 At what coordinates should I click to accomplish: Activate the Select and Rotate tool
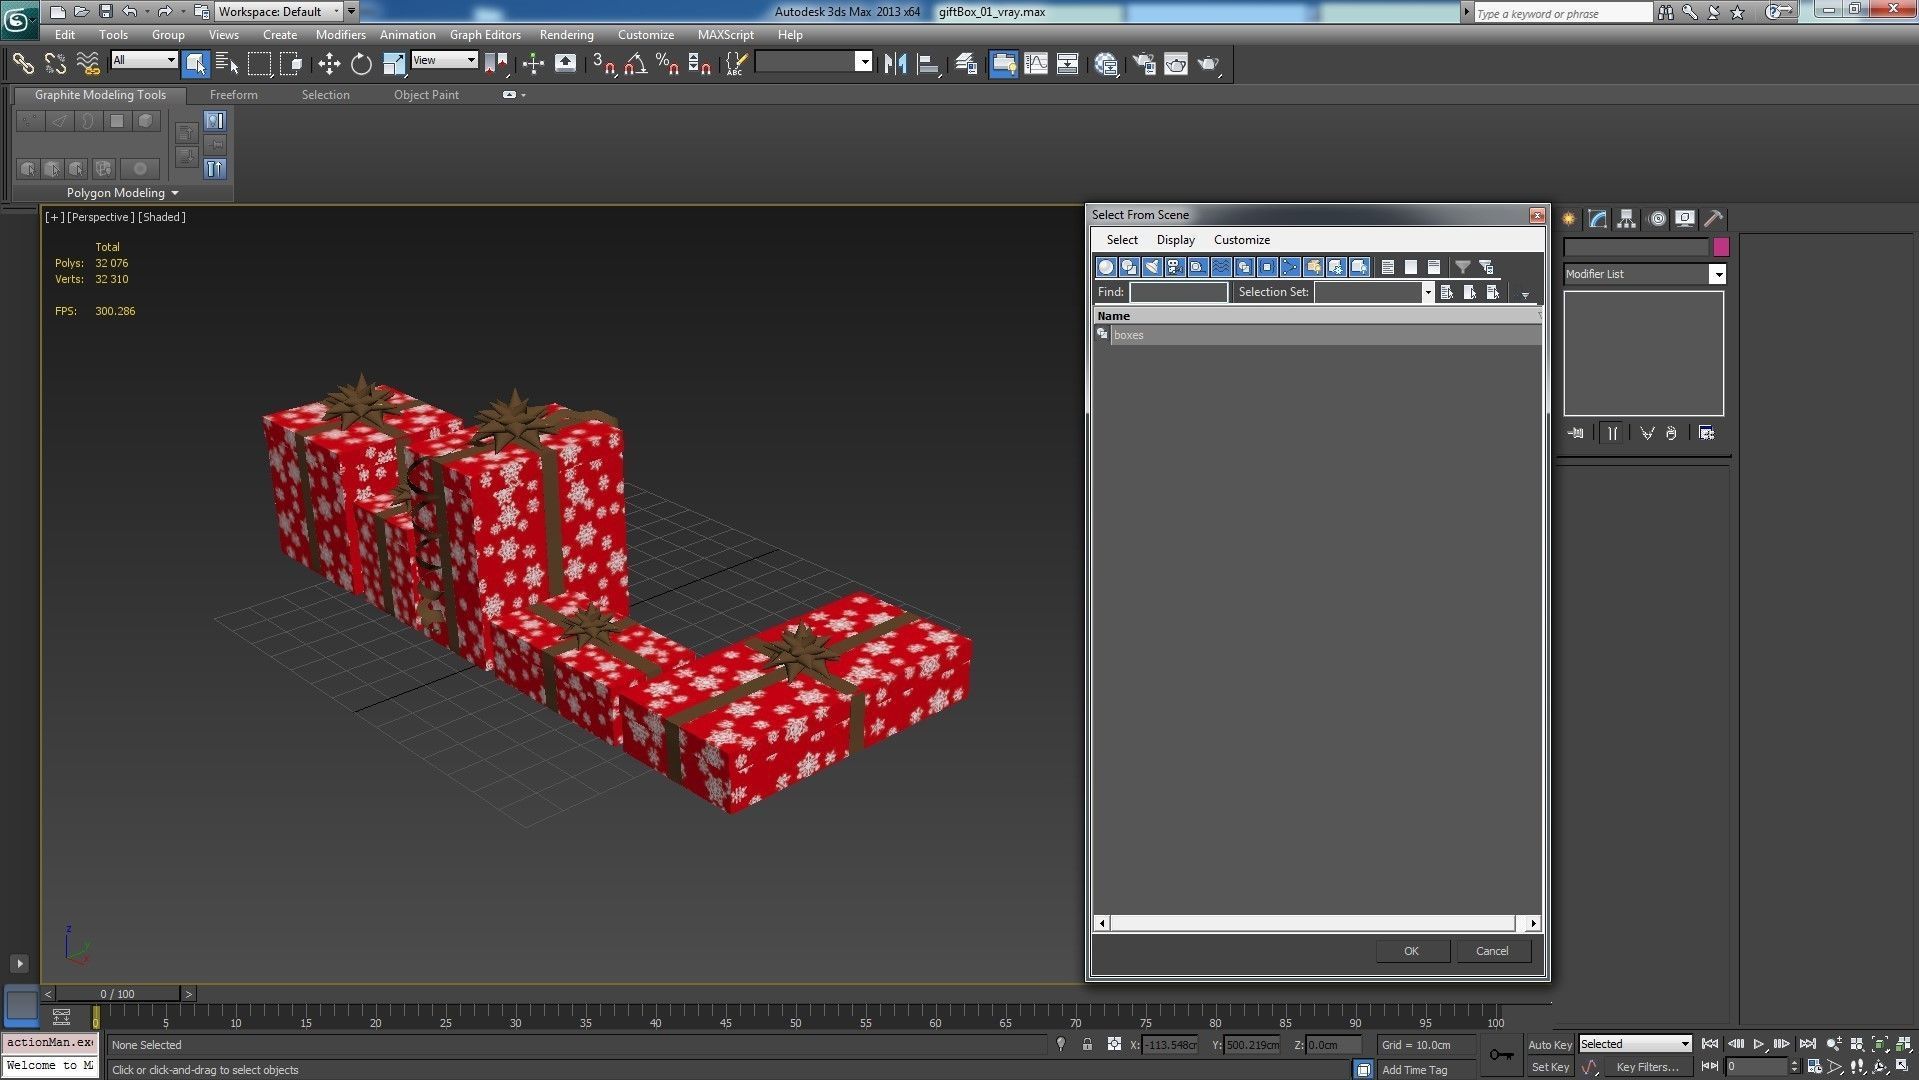click(361, 64)
